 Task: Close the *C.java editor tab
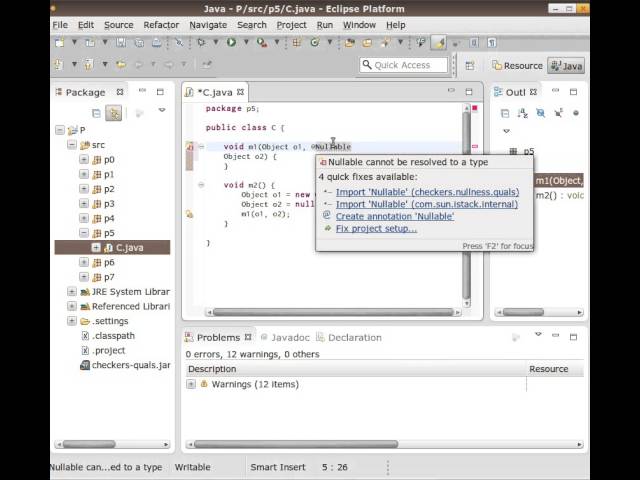[240, 92]
